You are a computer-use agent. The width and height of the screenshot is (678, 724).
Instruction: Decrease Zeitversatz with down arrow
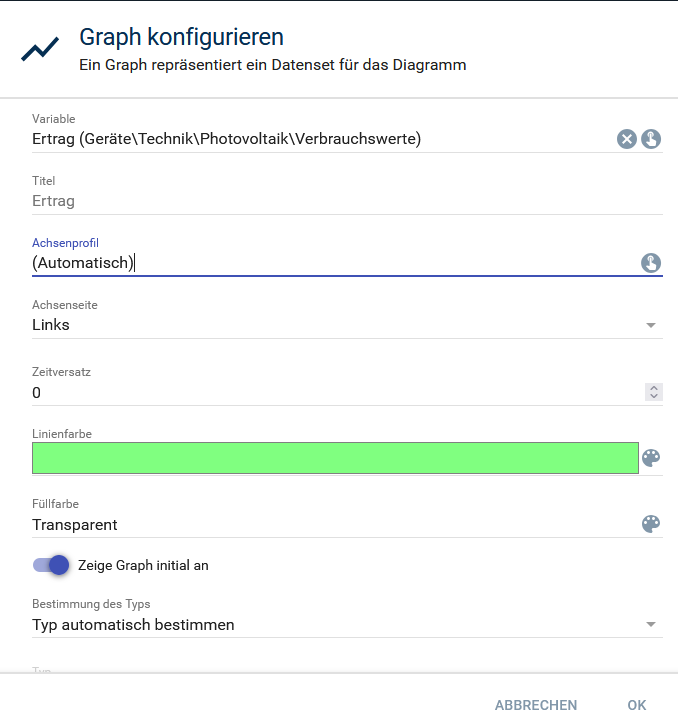point(654,397)
